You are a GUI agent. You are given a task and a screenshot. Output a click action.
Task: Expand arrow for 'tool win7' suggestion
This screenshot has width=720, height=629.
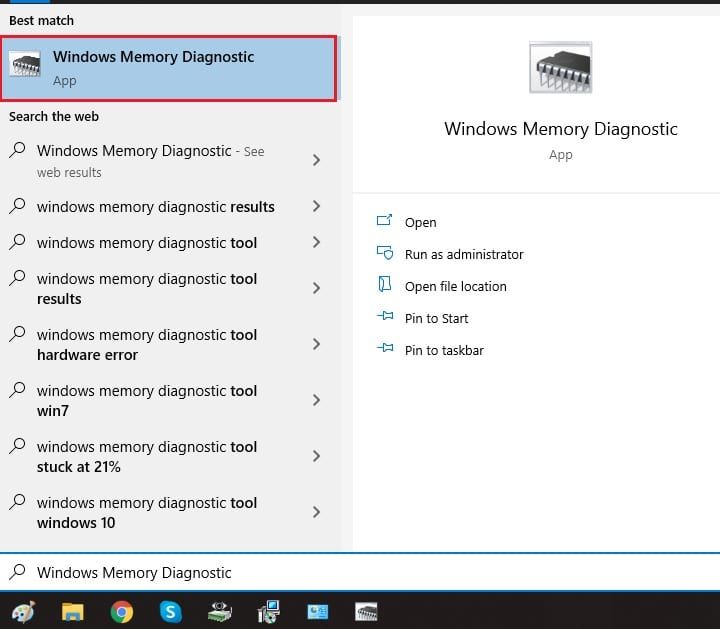[316, 400]
